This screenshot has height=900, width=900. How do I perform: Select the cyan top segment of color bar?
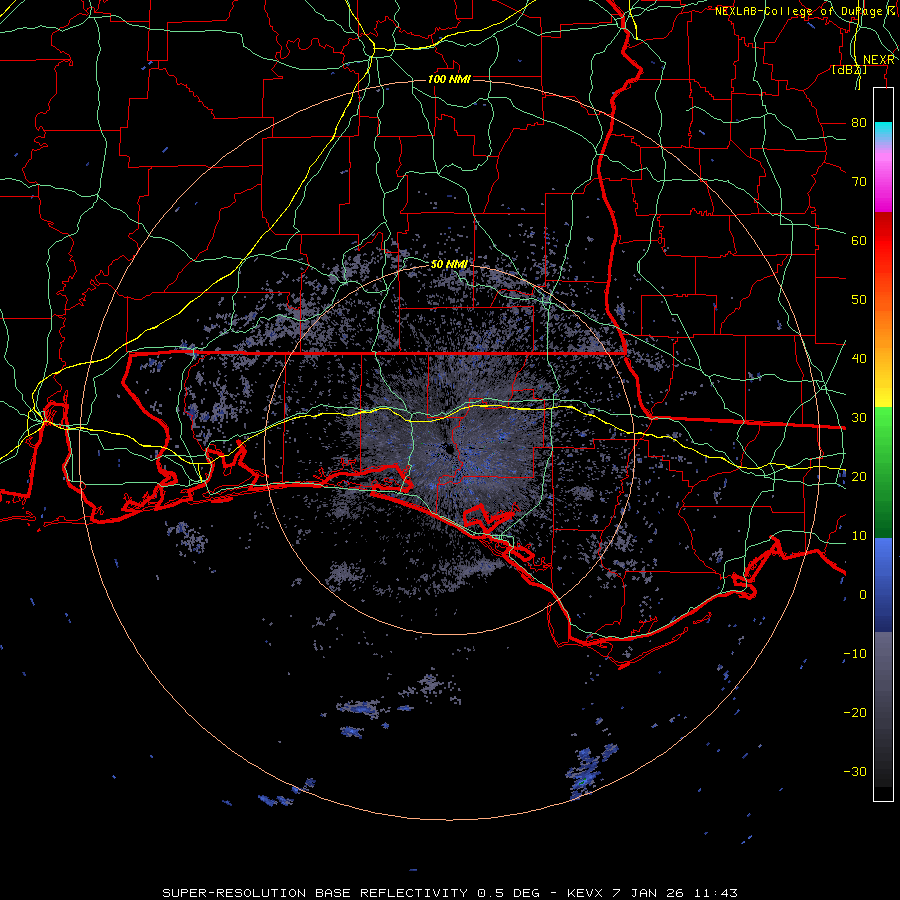tap(883, 132)
